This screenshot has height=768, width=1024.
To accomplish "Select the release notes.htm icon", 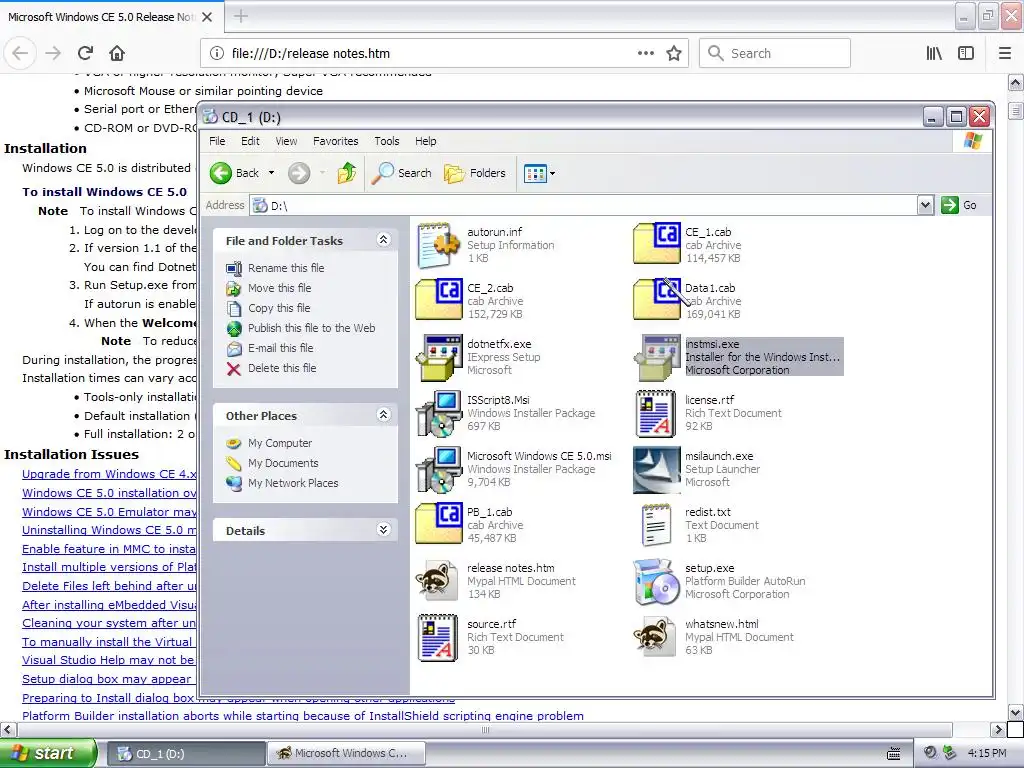I will (x=438, y=581).
